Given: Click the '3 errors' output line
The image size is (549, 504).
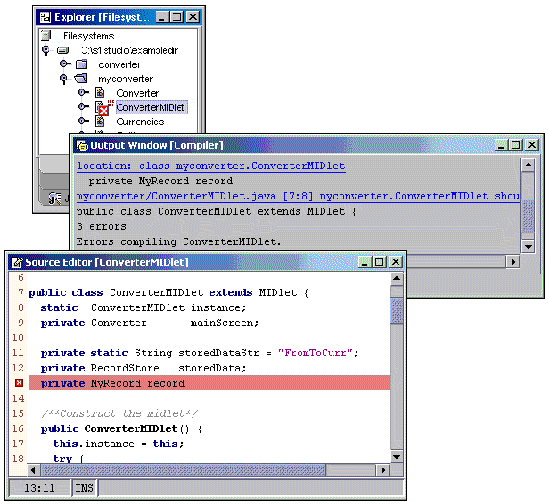Looking at the screenshot, I should (x=102, y=227).
